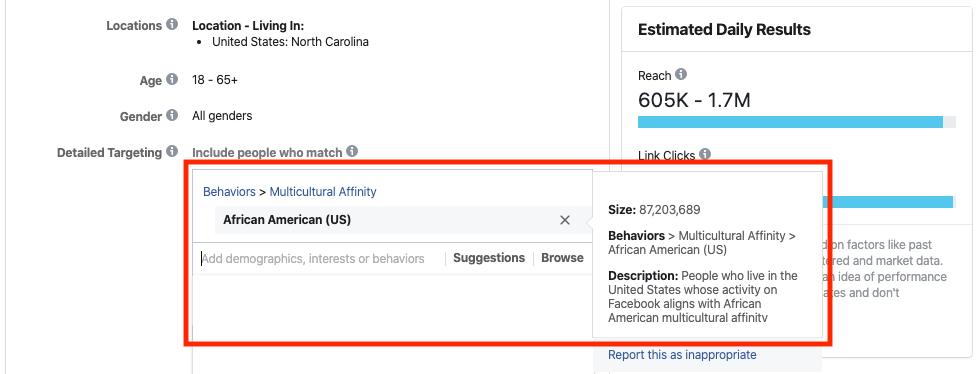Click the All genders value
The width and height of the screenshot is (978, 374).
pyautogui.click(x=222, y=116)
